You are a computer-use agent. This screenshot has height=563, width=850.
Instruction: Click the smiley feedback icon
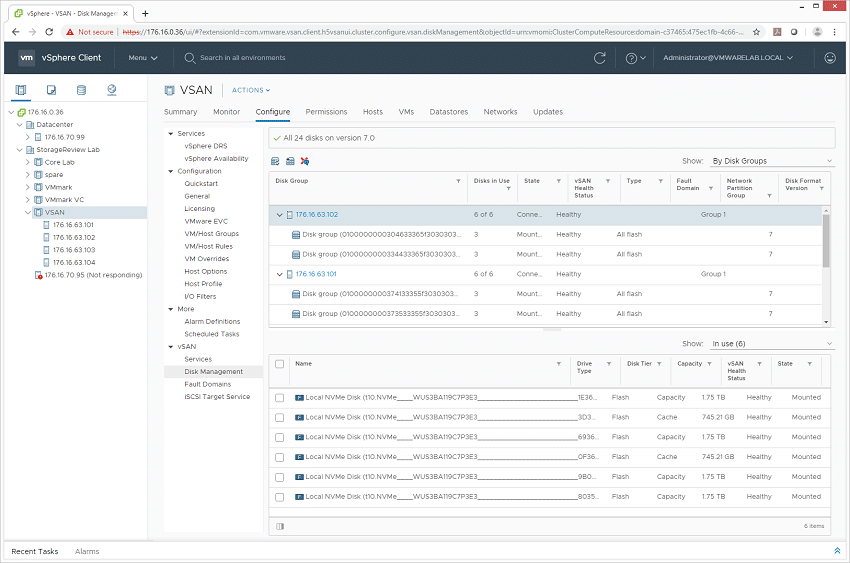pos(830,57)
